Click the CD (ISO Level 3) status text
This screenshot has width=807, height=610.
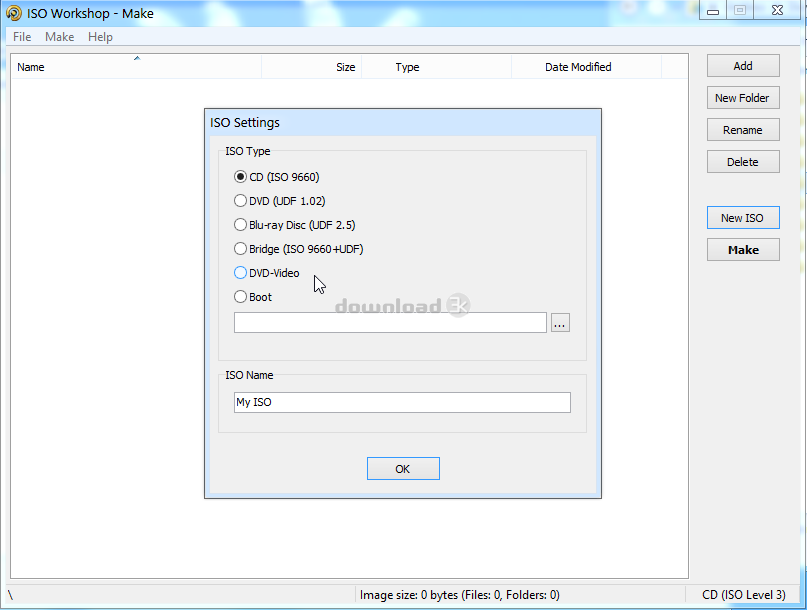point(744,595)
